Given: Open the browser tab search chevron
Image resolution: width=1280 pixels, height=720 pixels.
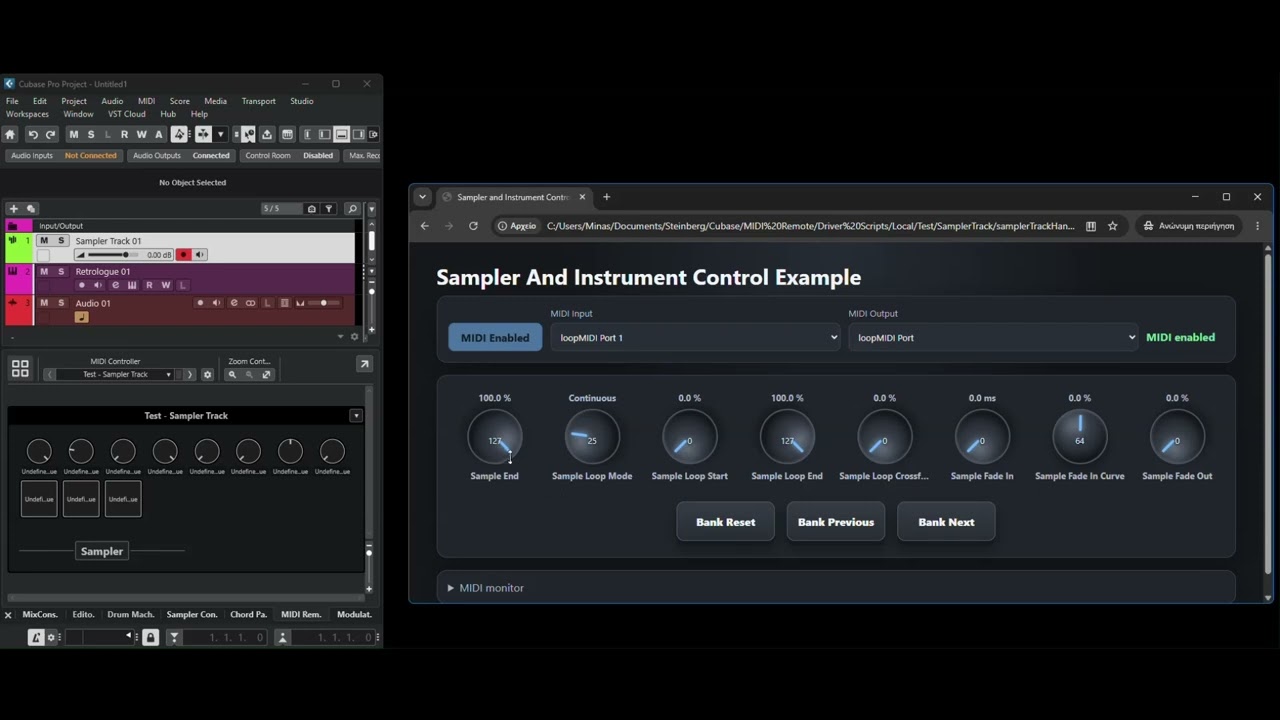Looking at the screenshot, I should (x=422, y=197).
